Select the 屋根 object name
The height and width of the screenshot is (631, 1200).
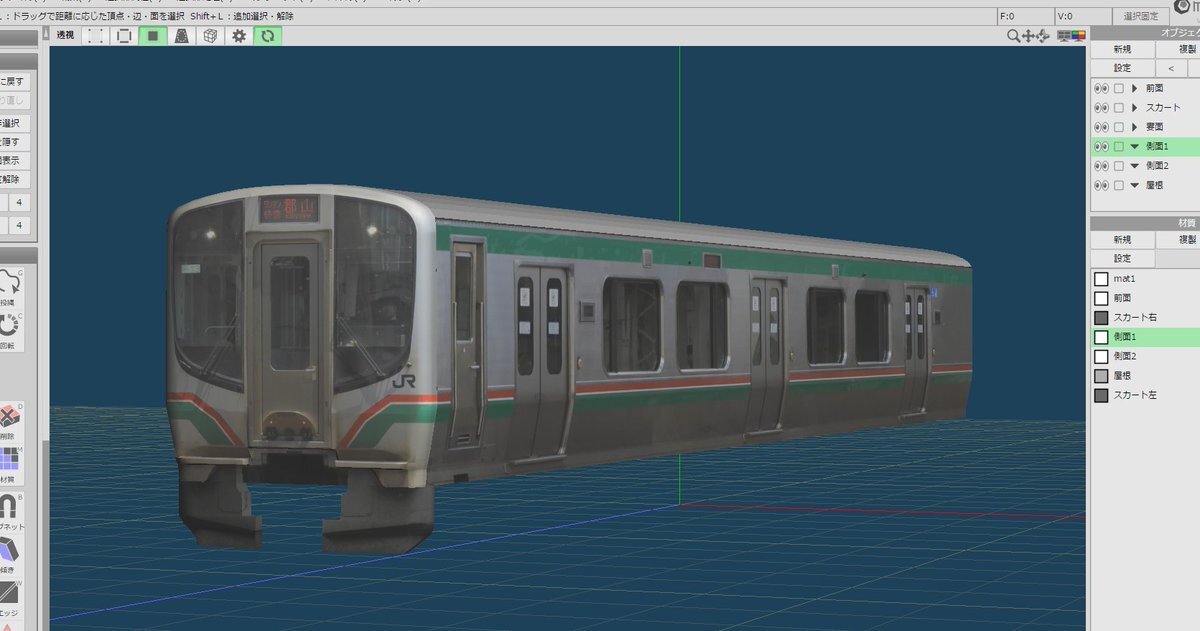[1155, 185]
